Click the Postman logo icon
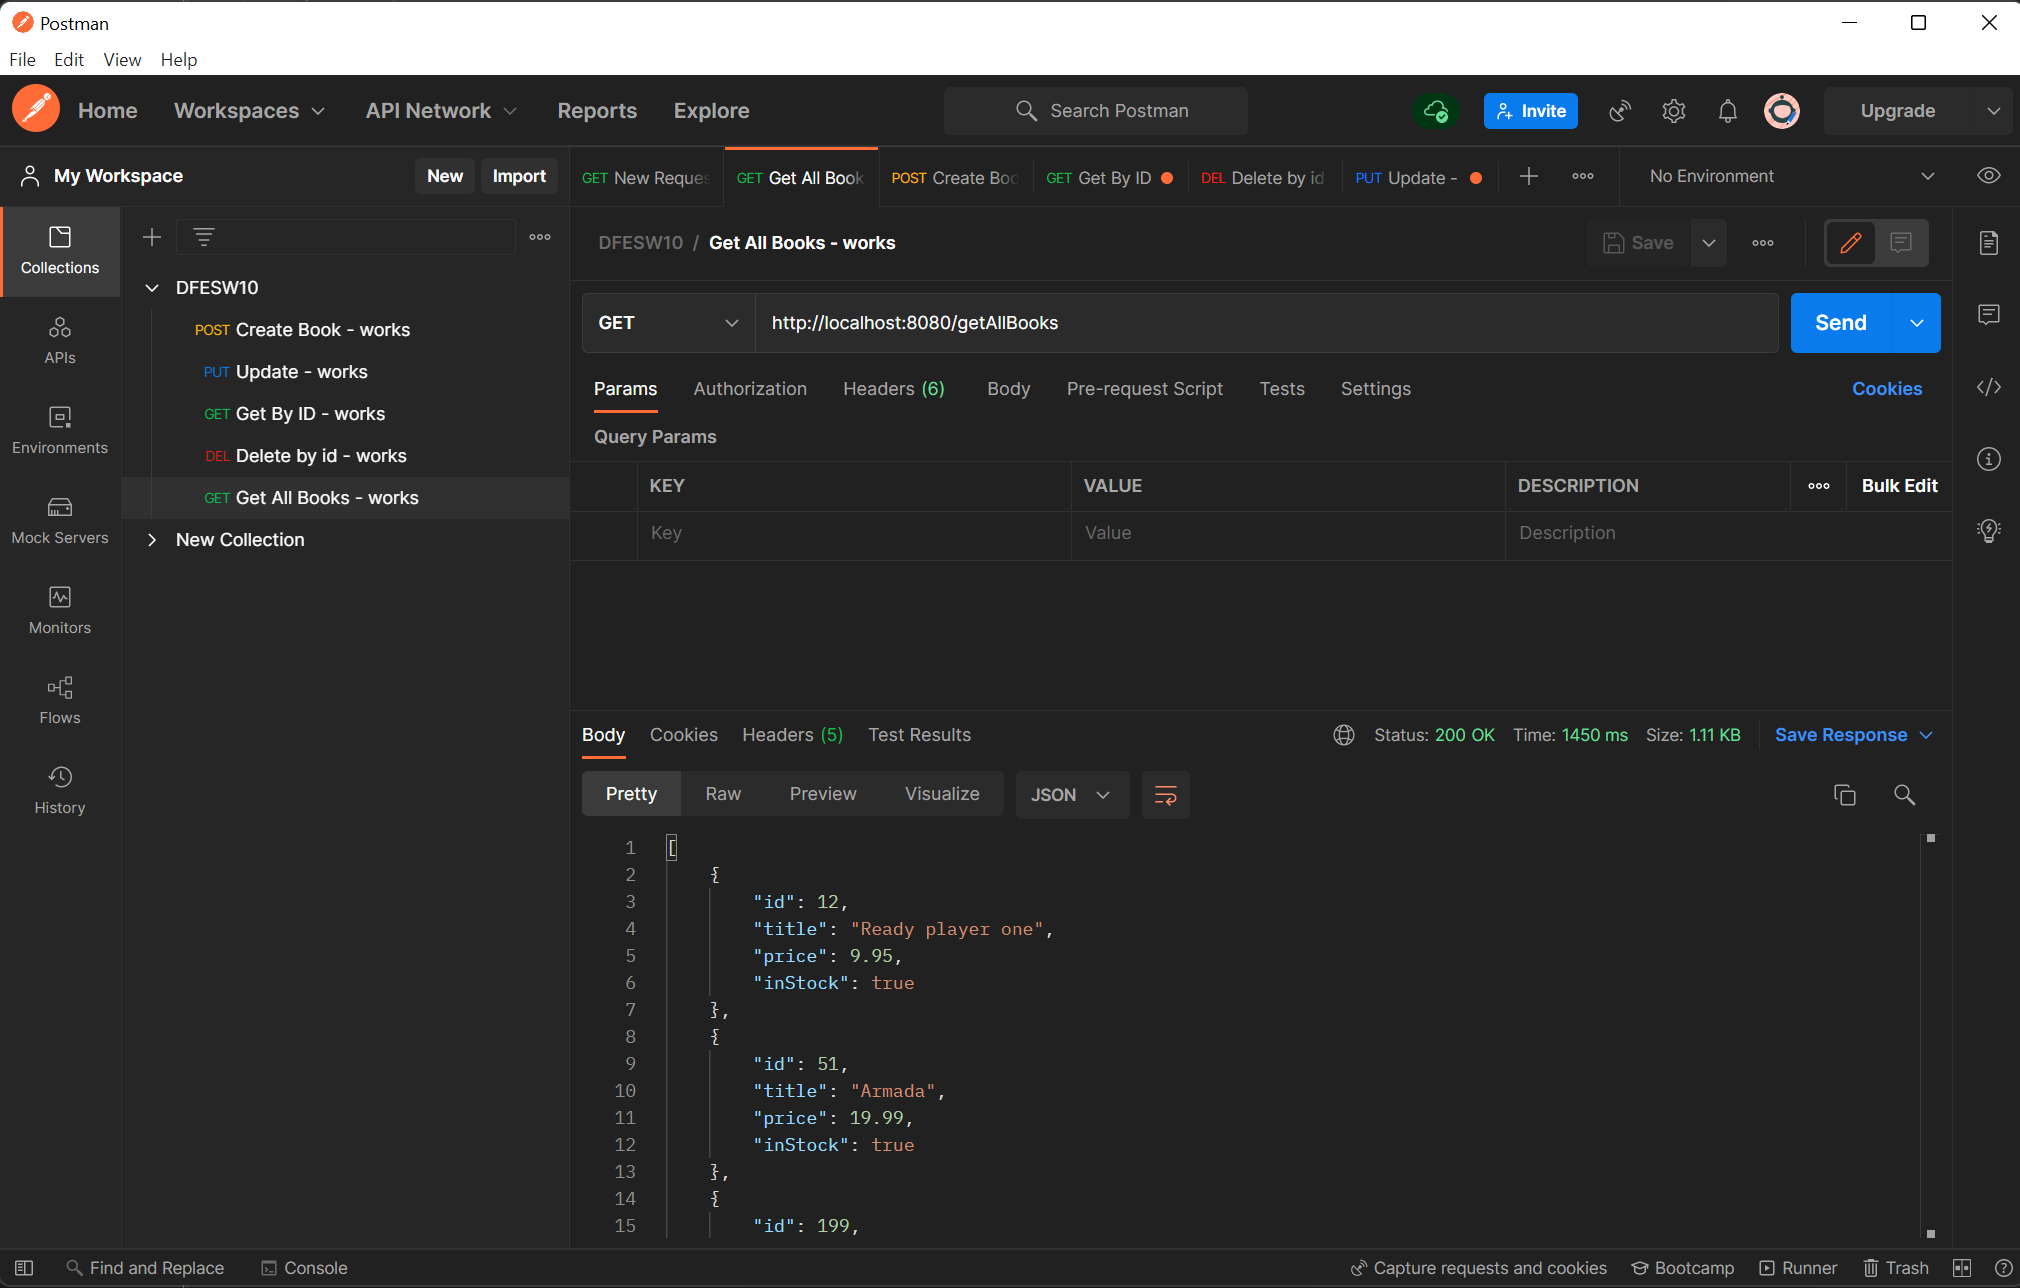The image size is (2020, 1288). (36, 110)
